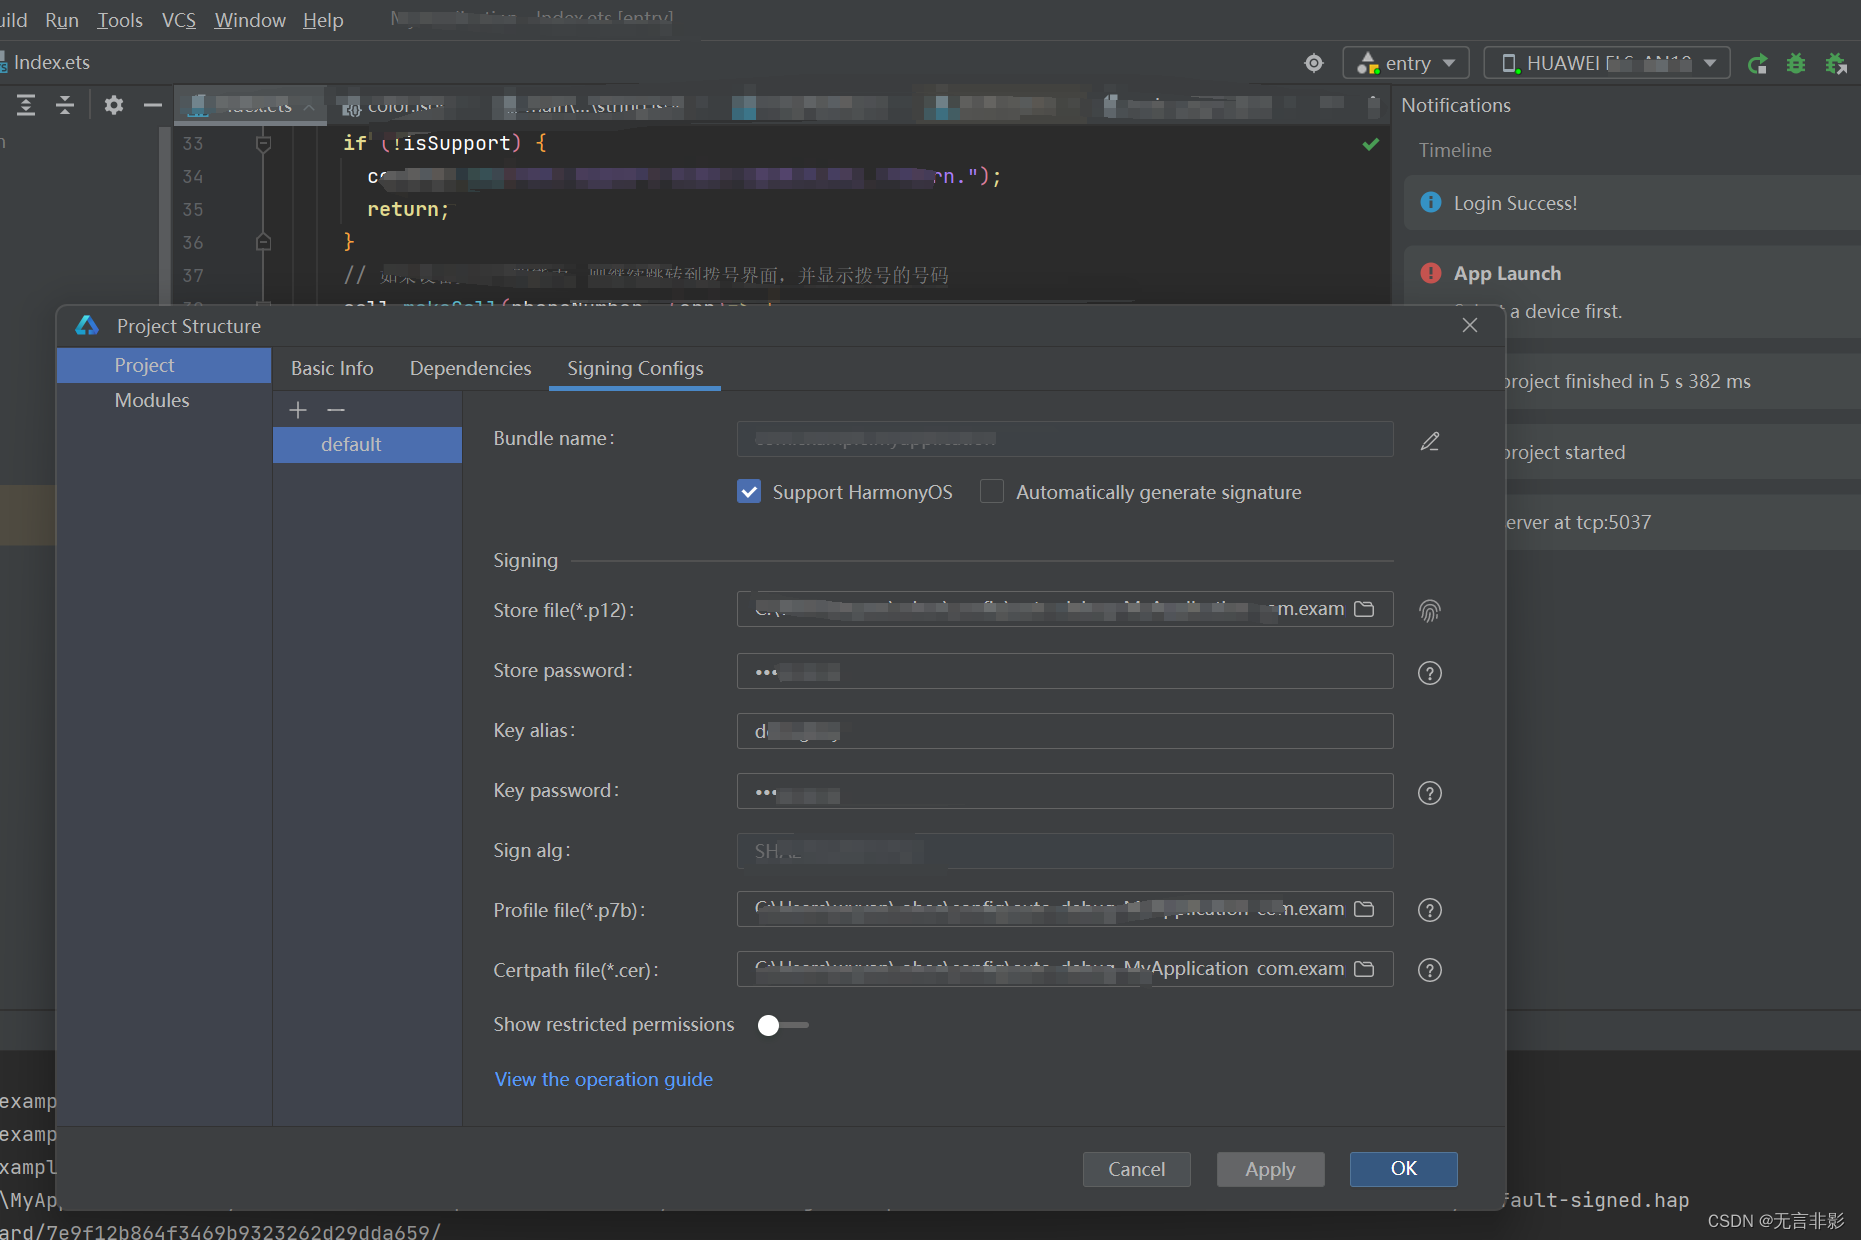Click the App Launch error icon

[x=1431, y=273]
